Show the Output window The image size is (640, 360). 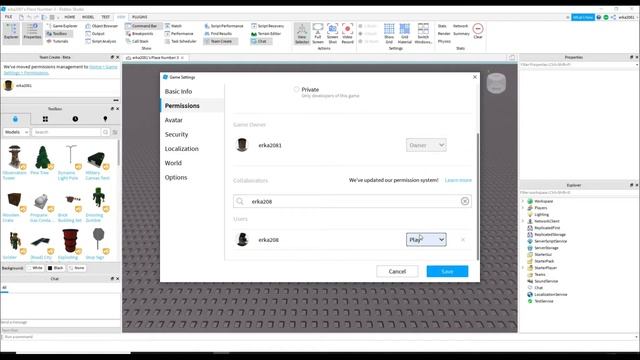click(95, 33)
